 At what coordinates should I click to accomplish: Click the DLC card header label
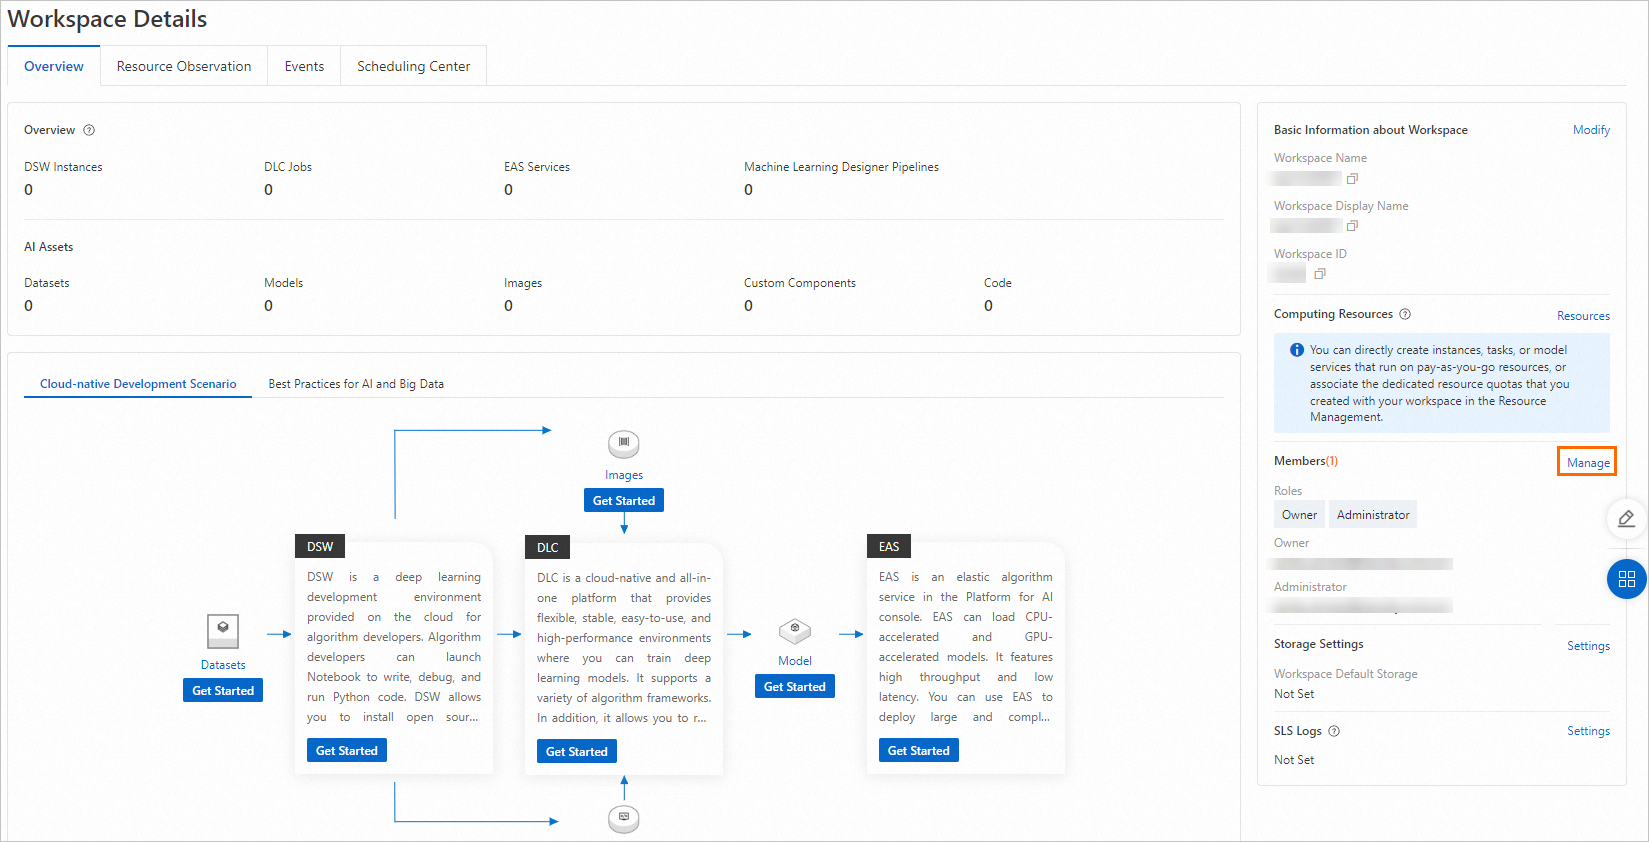[548, 548]
